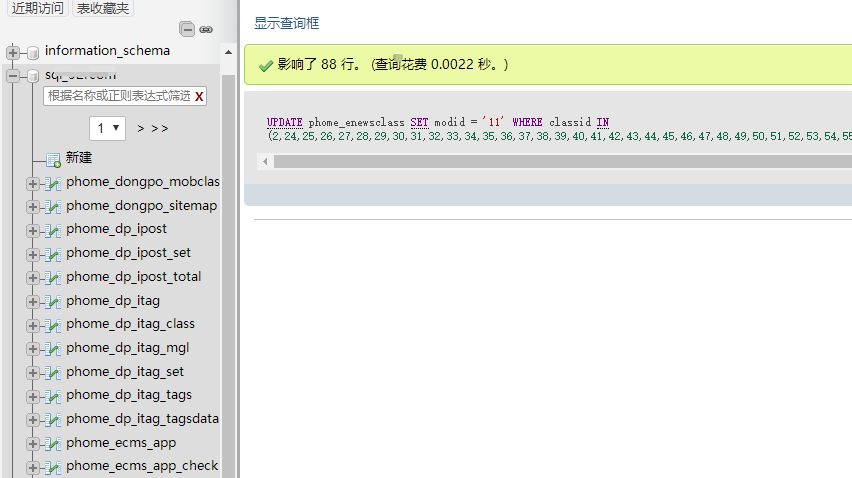The image size is (852, 478).
Task: Go to next page with single arrow
Action: click(x=141, y=128)
